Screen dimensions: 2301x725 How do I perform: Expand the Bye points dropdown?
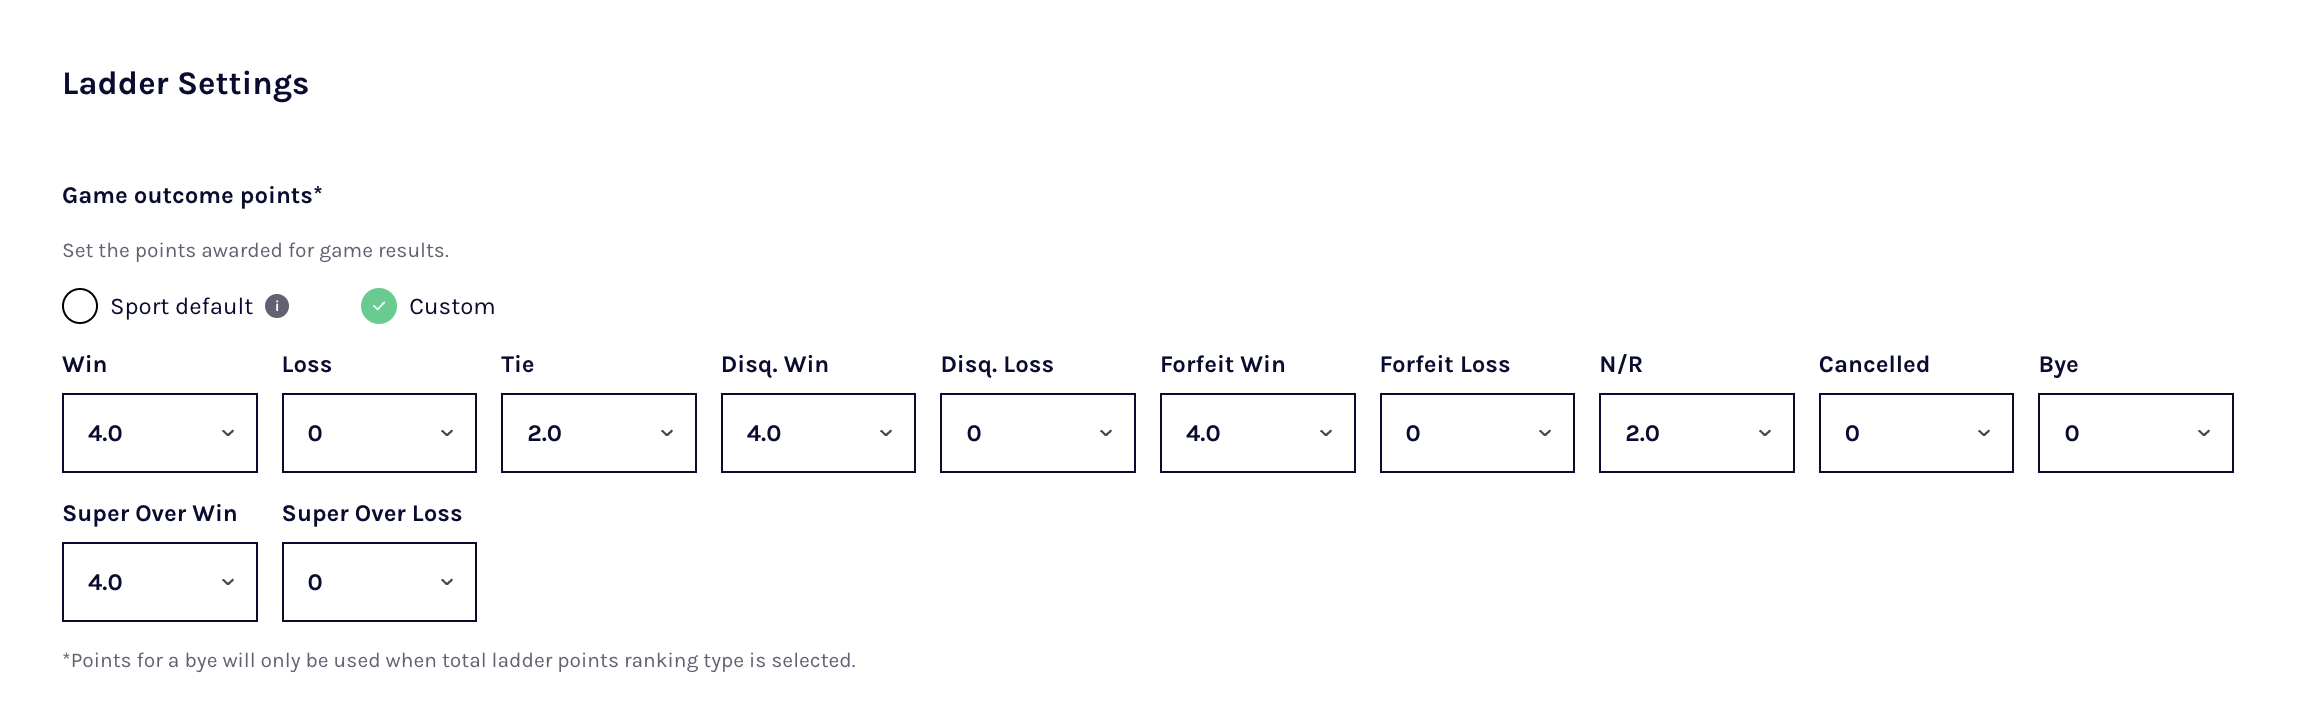[x=2135, y=433]
